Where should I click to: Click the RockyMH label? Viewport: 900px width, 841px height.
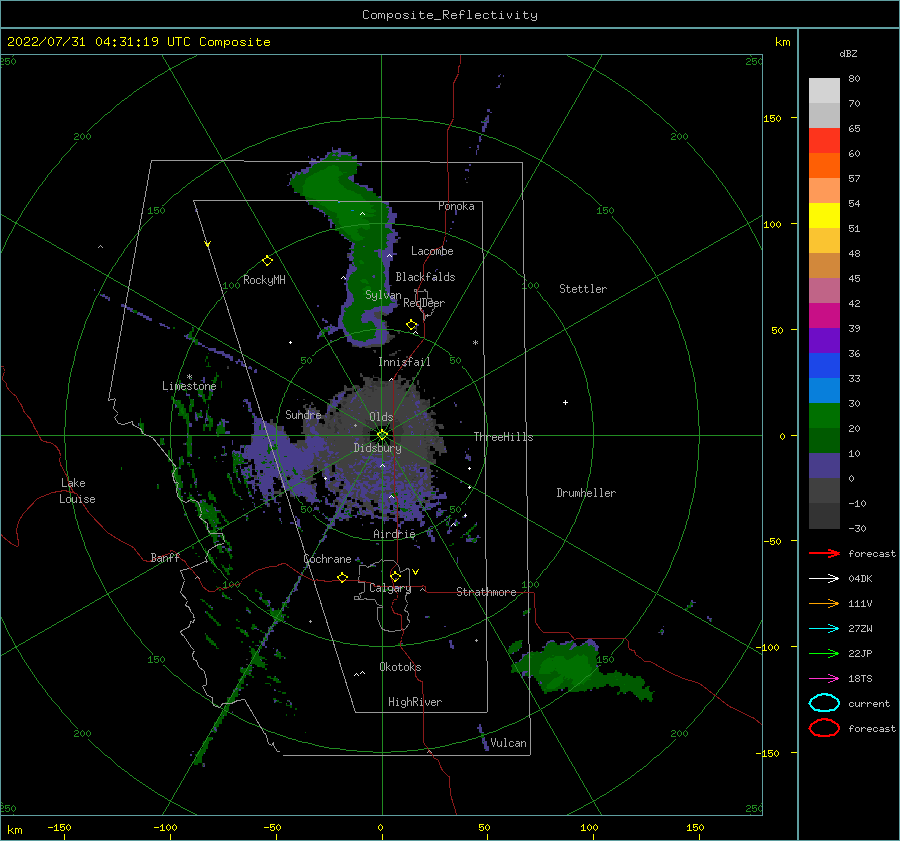[x=264, y=280]
